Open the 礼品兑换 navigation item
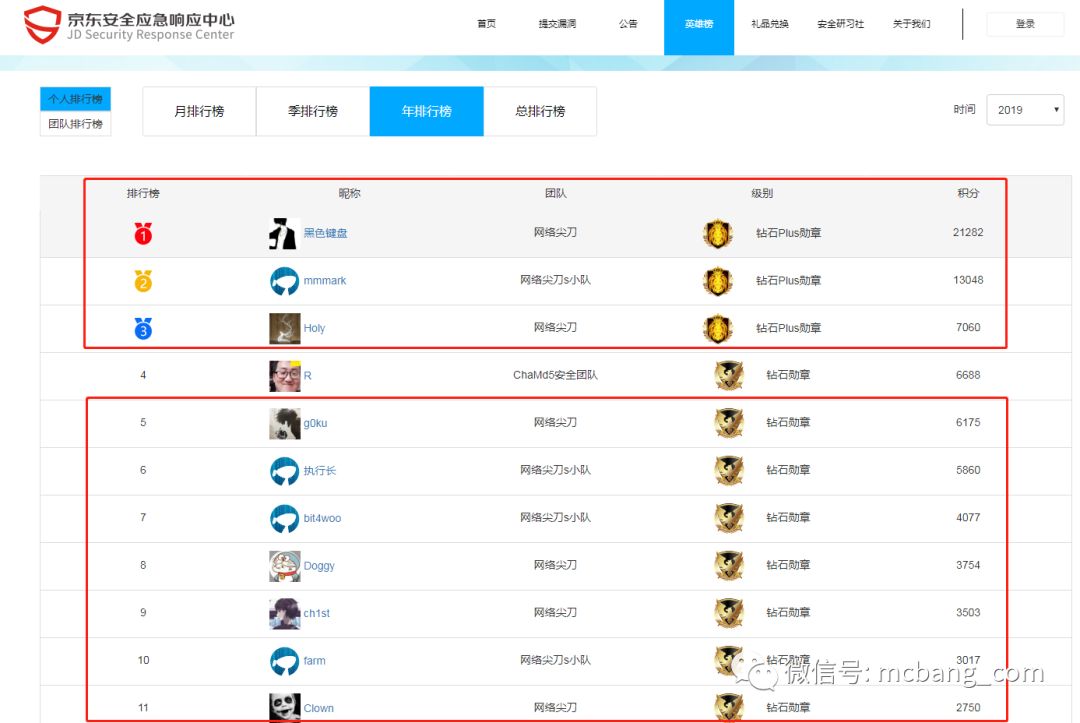The height and width of the screenshot is (723, 1080). coord(770,24)
